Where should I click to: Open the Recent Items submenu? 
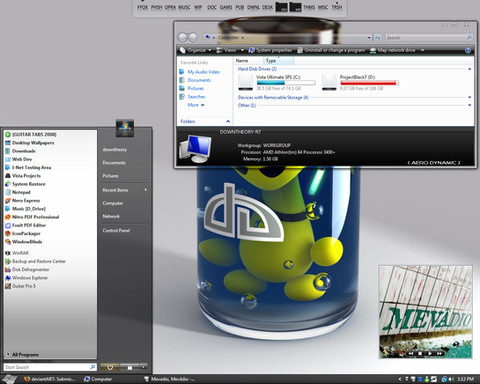coord(125,190)
